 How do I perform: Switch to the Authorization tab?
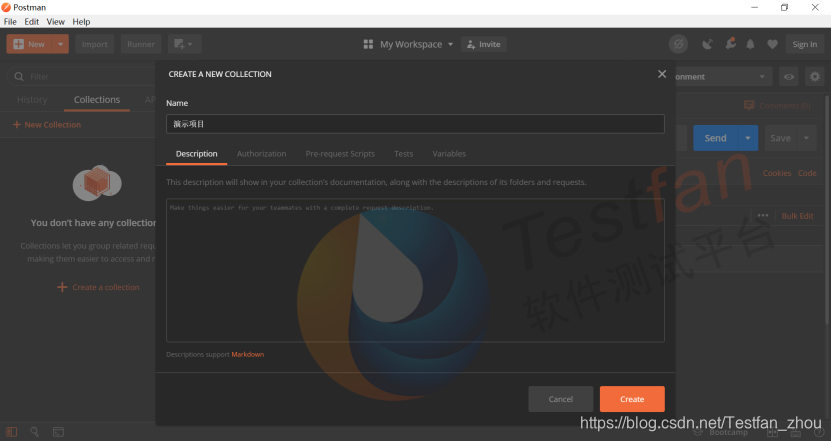click(261, 154)
